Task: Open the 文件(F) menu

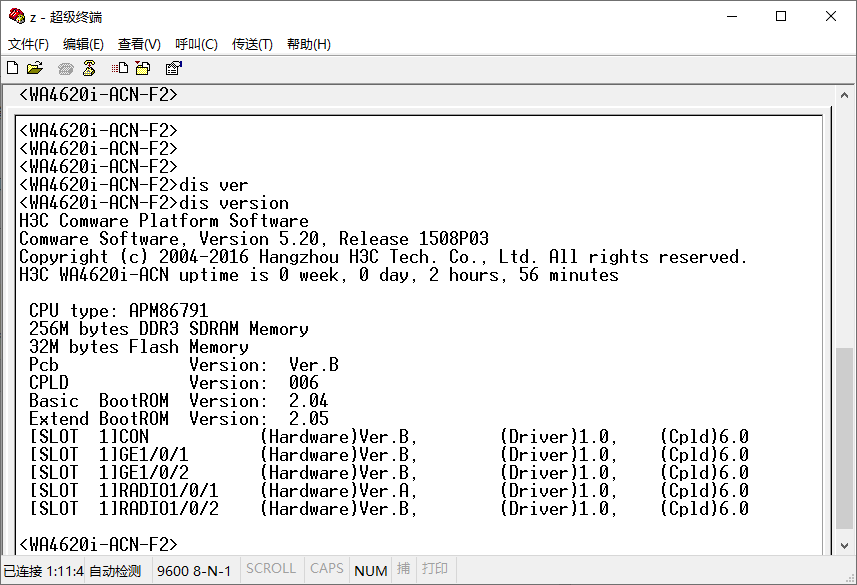Action: [28, 44]
